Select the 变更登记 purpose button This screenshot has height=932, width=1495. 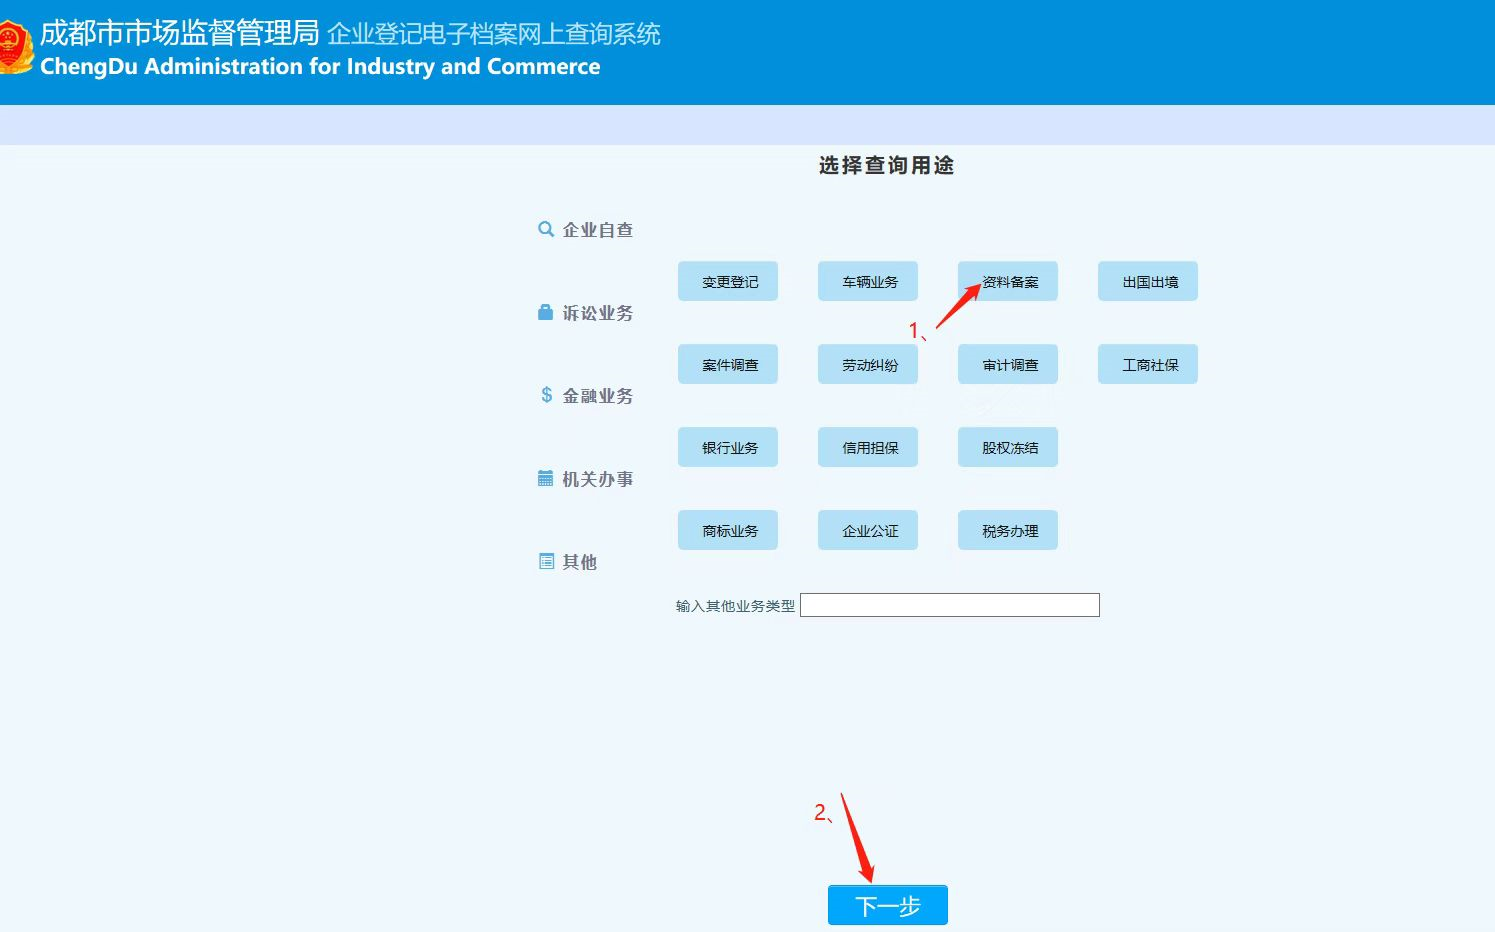pos(728,282)
